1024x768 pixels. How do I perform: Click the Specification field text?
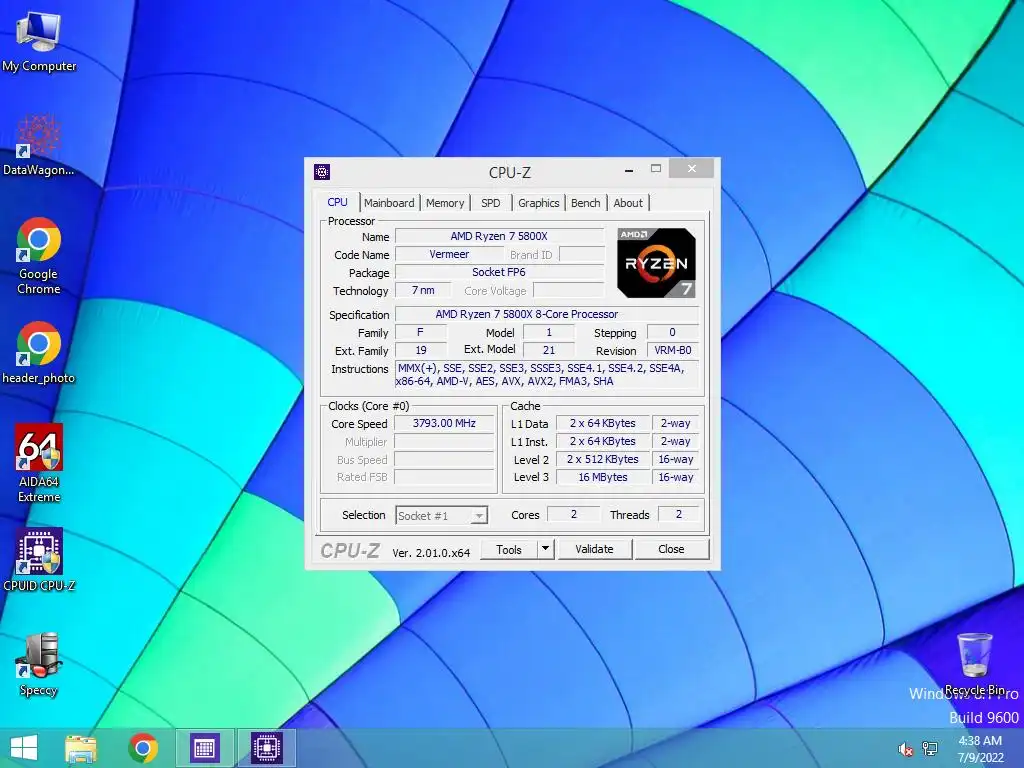click(547, 314)
